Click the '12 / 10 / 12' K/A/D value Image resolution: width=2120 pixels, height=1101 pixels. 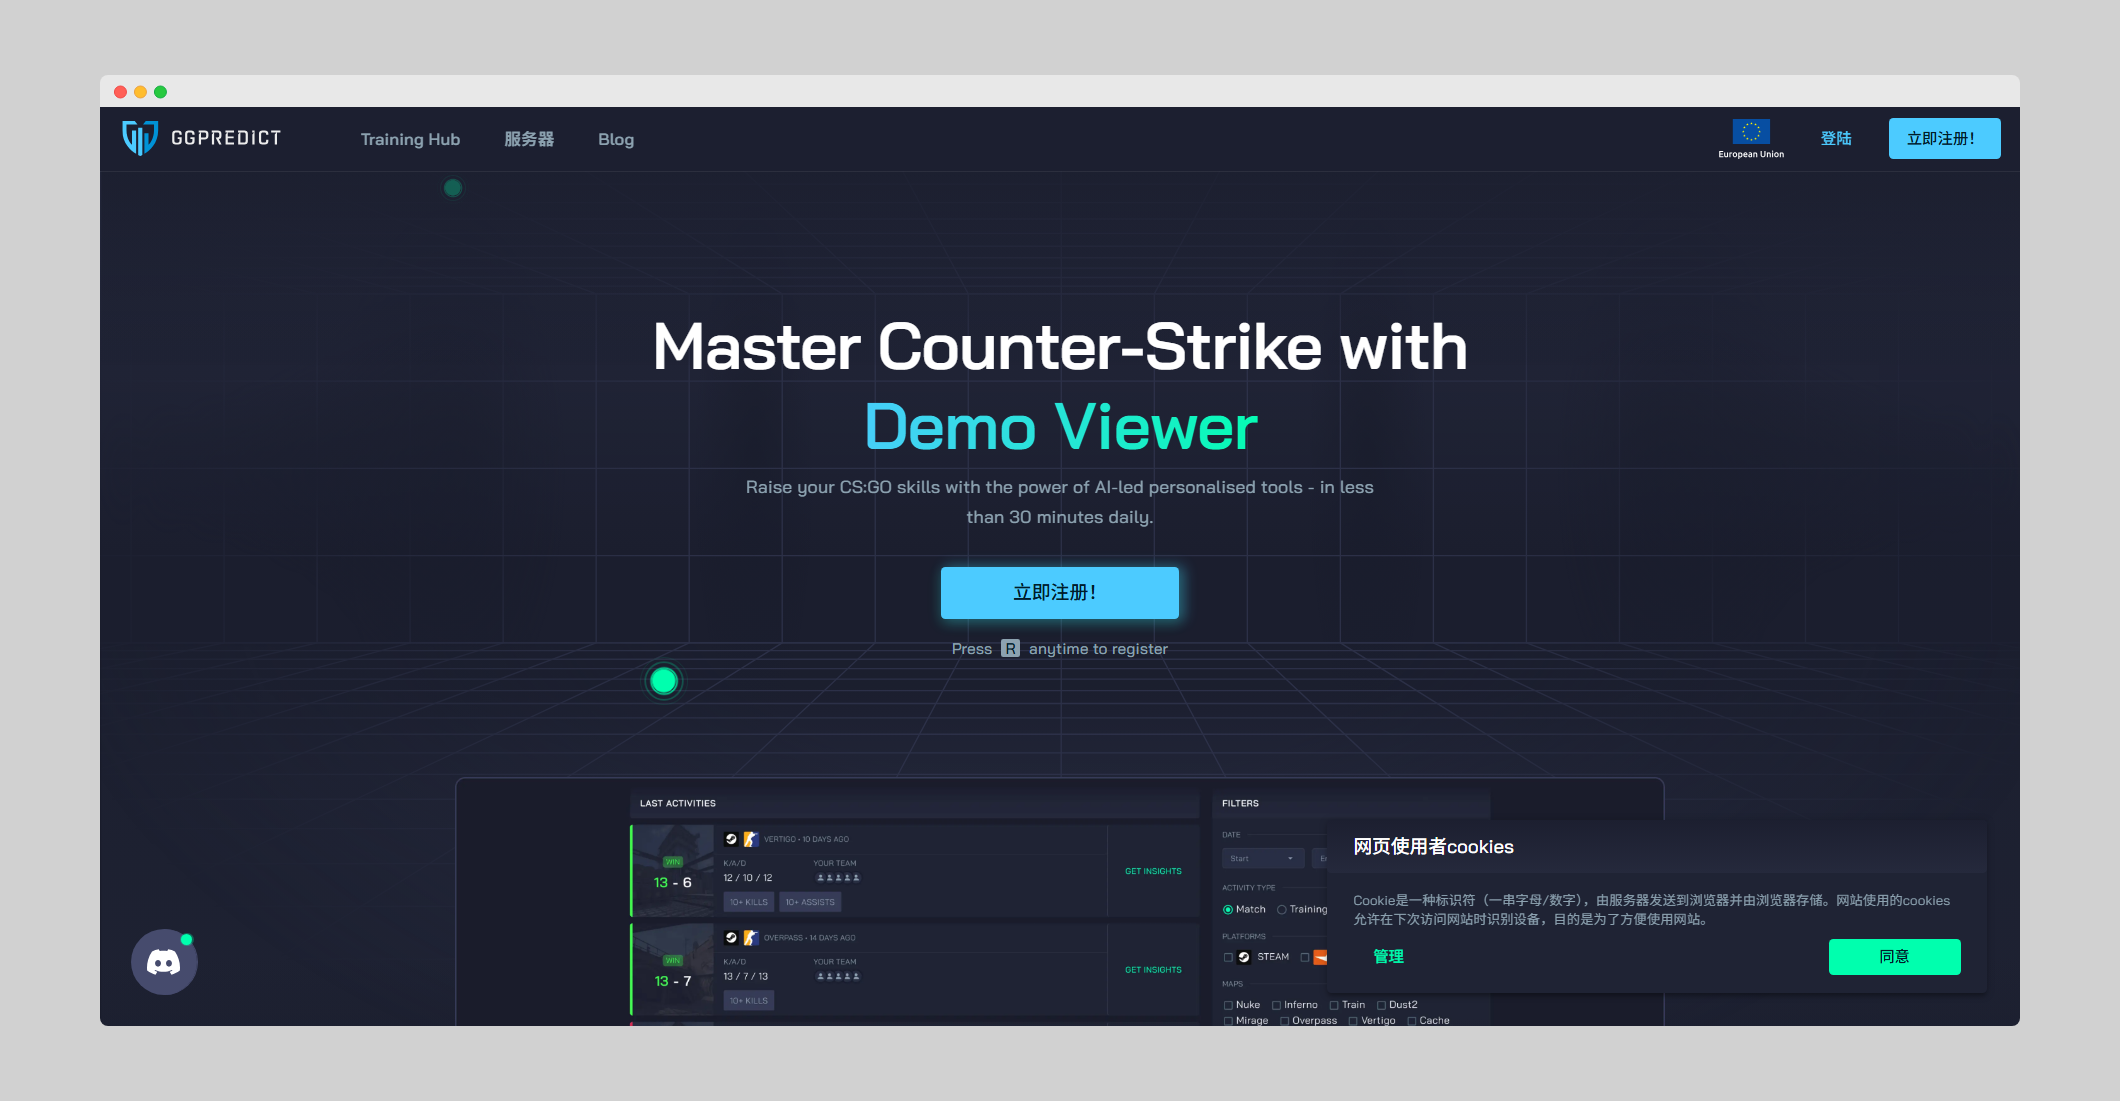tap(748, 878)
